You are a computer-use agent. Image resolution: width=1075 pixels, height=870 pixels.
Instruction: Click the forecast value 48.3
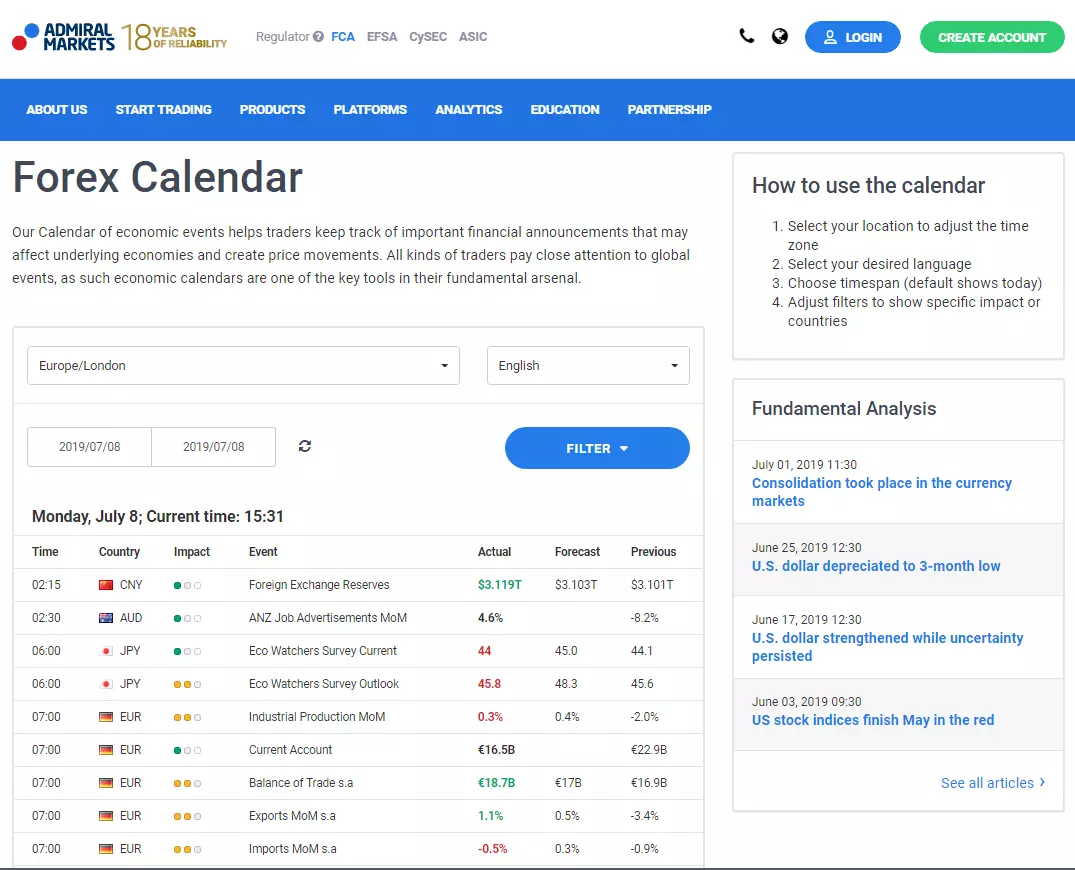coord(566,684)
